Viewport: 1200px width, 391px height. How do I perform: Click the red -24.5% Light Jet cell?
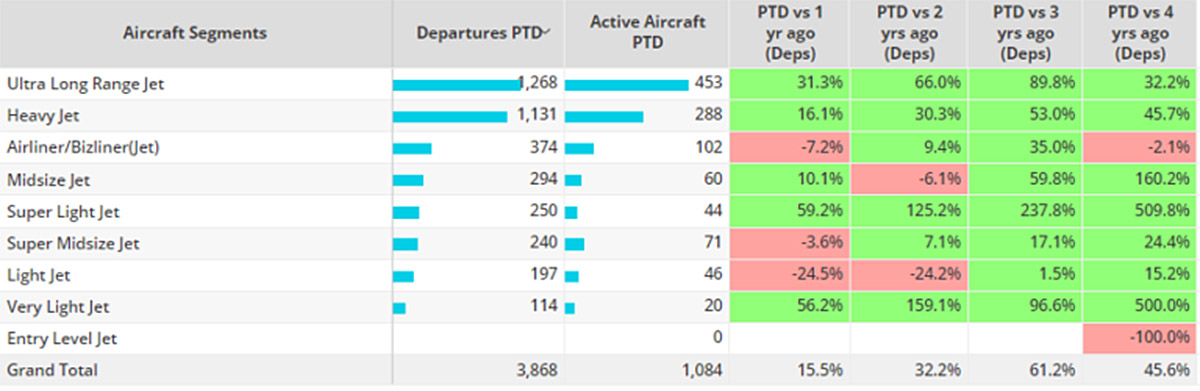click(x=791, y=275)
